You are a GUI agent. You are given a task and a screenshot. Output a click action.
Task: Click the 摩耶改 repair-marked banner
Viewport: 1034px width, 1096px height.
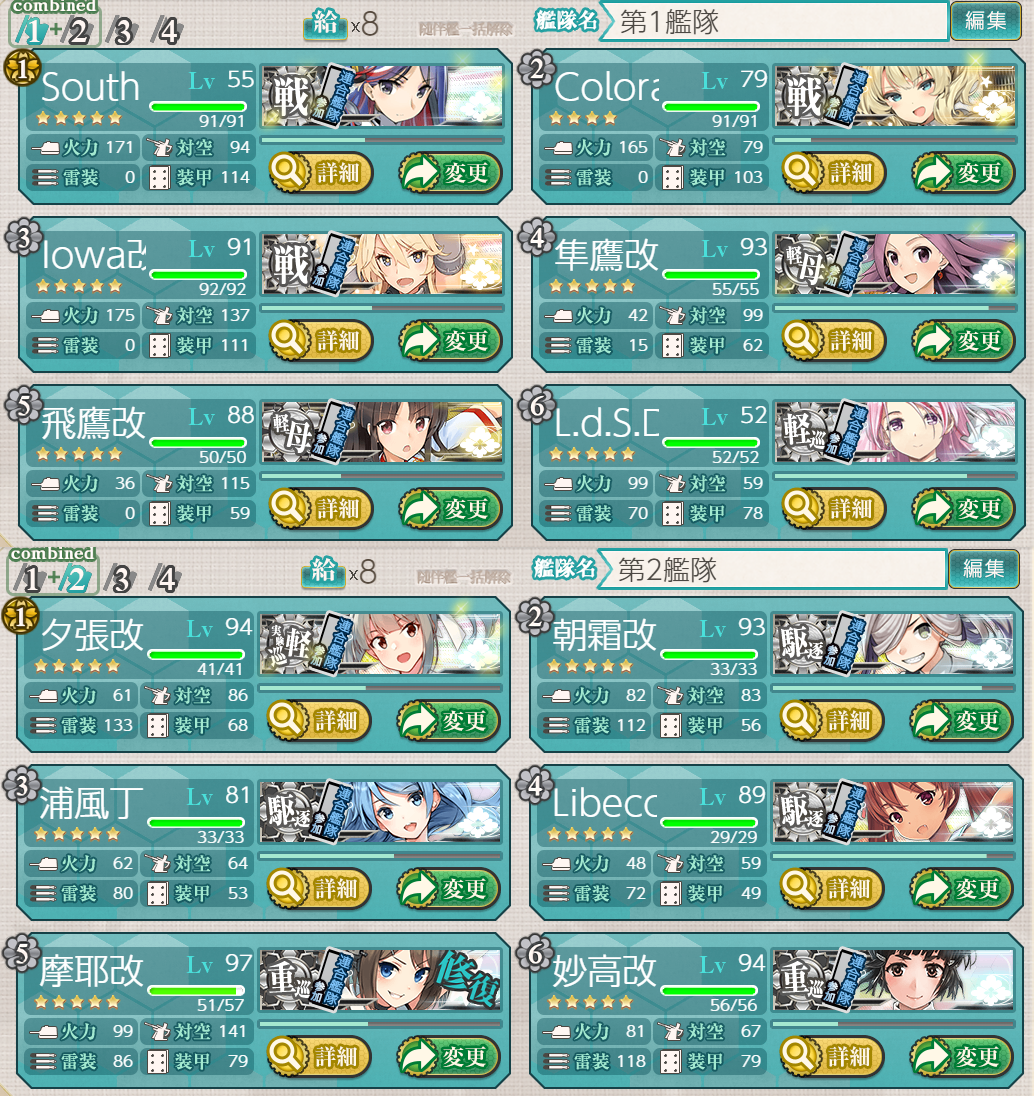[380, 979]
